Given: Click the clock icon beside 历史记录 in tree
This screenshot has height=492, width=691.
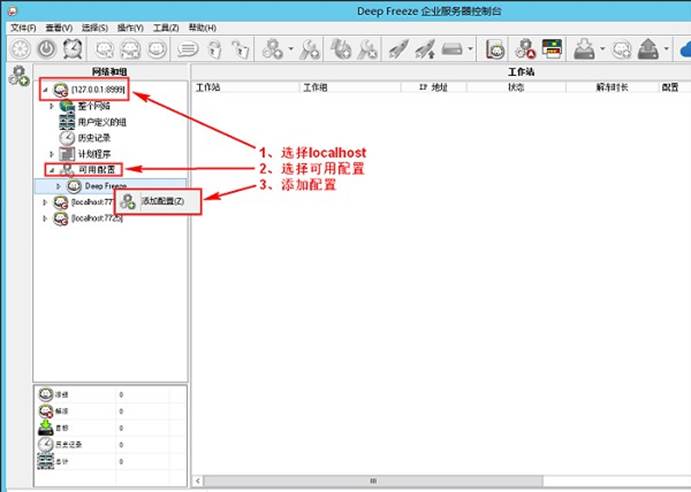Looking at the screenshot, I should coord(67,138).
